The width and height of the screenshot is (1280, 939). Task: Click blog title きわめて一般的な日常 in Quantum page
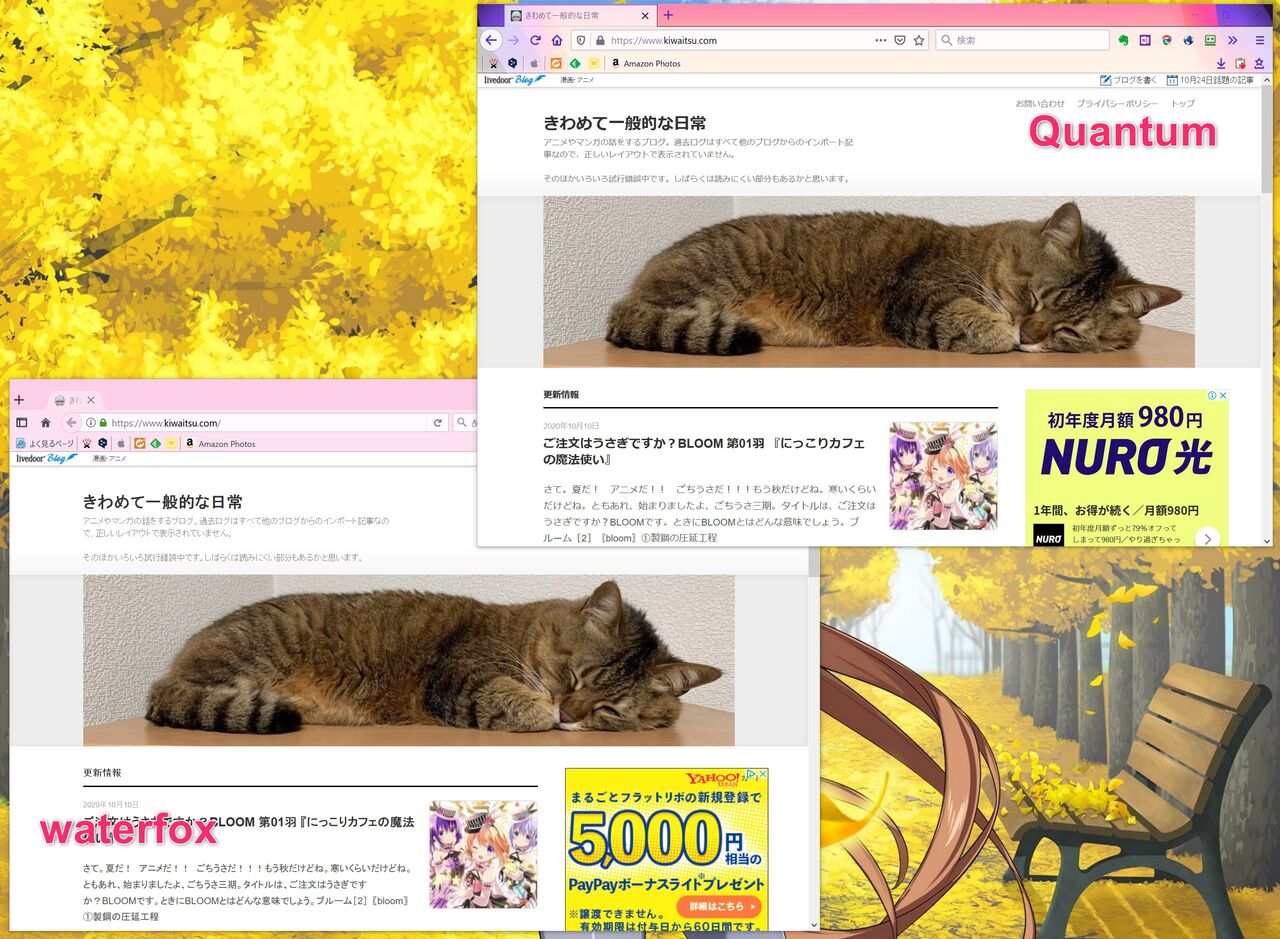pyautogui.click(x=624, y=123)
